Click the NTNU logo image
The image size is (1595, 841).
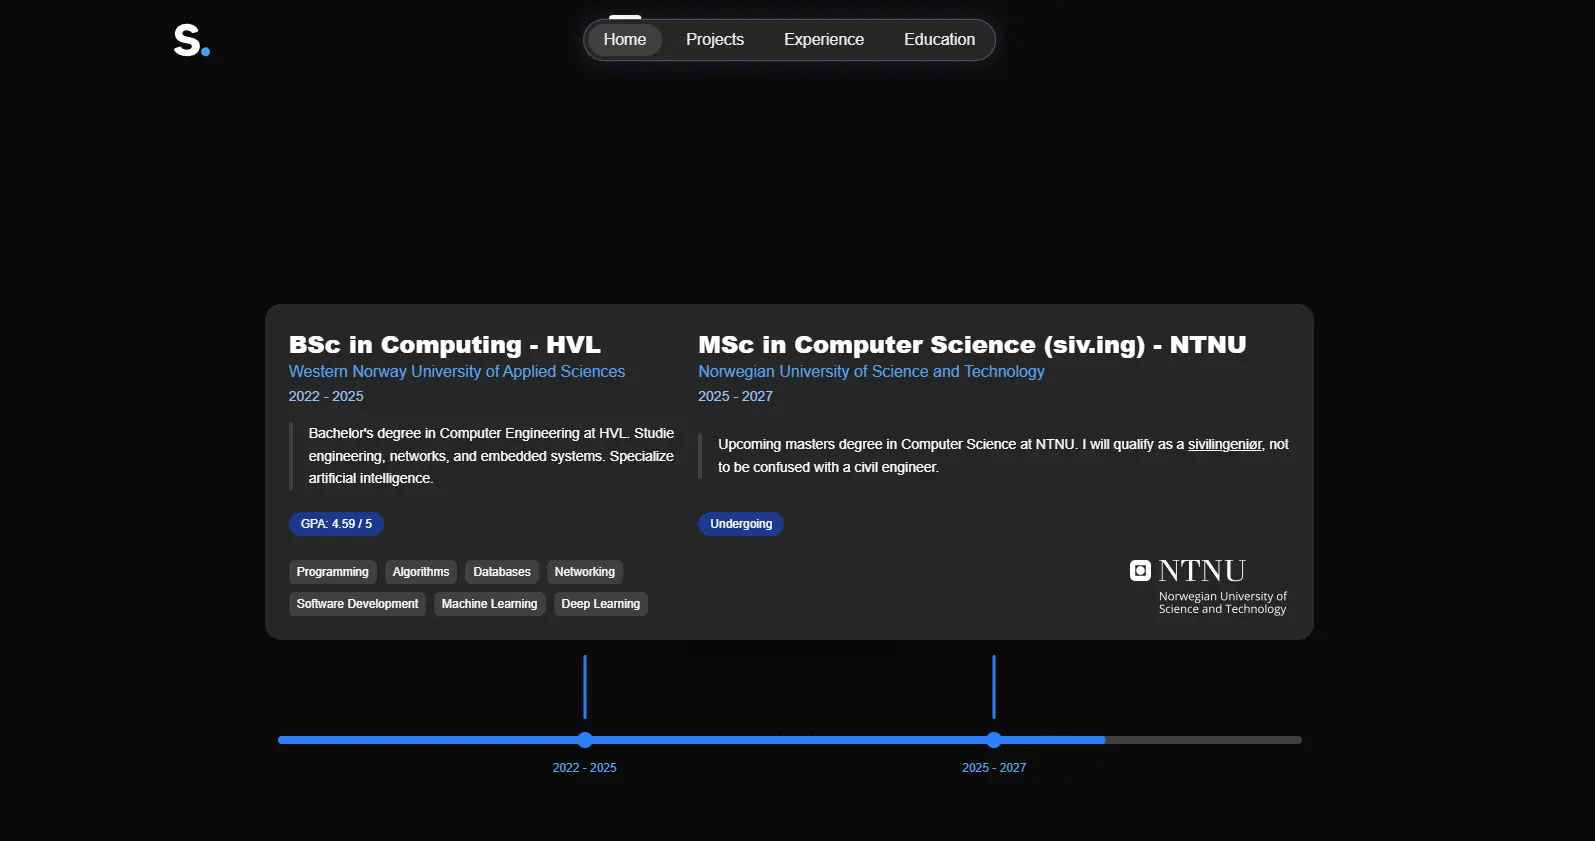coord(1209,587)
